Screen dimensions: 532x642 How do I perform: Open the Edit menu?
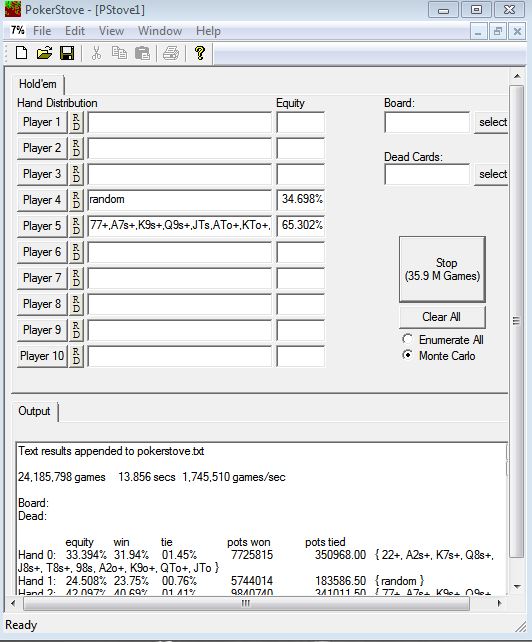pos(75,31)
